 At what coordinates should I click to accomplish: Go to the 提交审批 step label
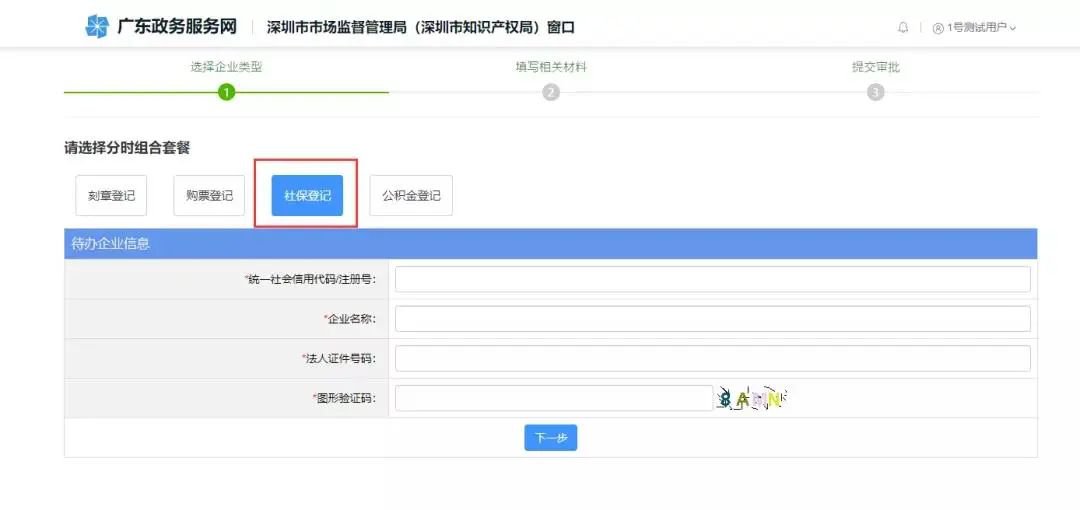[875, 67]
